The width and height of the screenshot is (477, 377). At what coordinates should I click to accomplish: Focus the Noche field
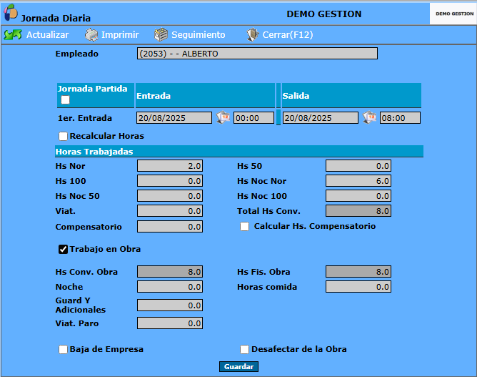coord(170,287)
